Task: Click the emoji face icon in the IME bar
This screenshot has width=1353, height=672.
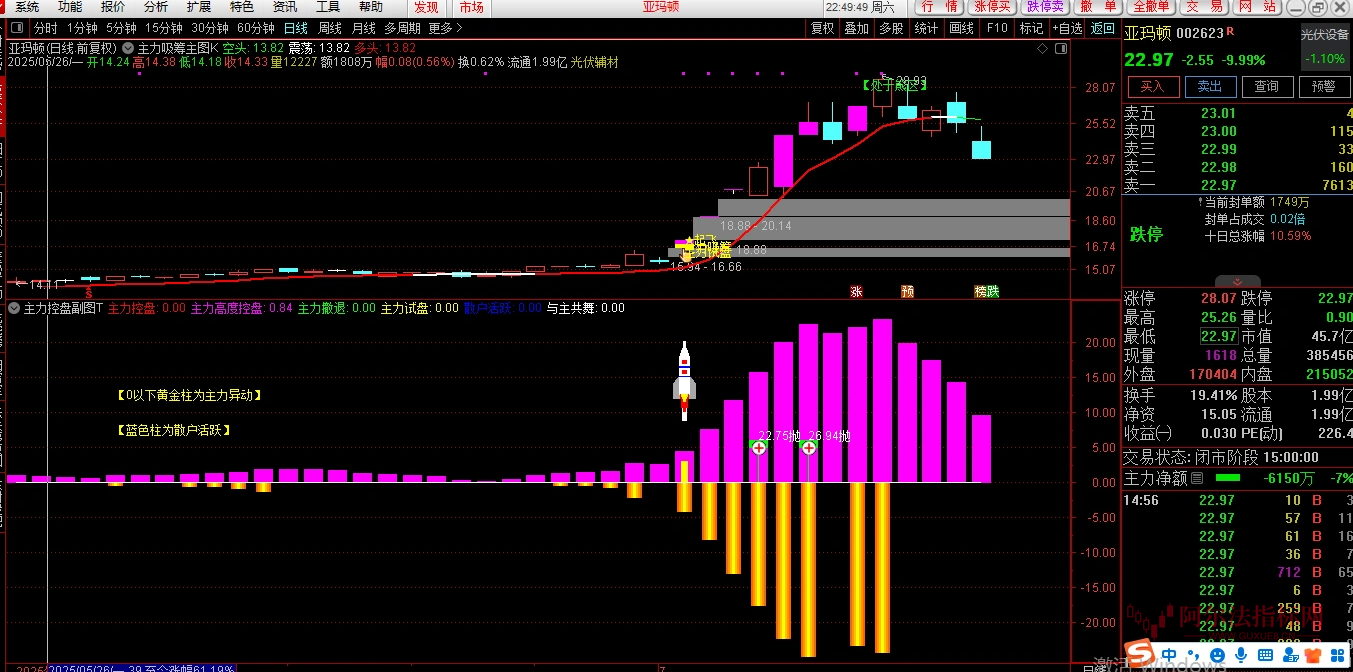Action: [x=1215, y=654]
